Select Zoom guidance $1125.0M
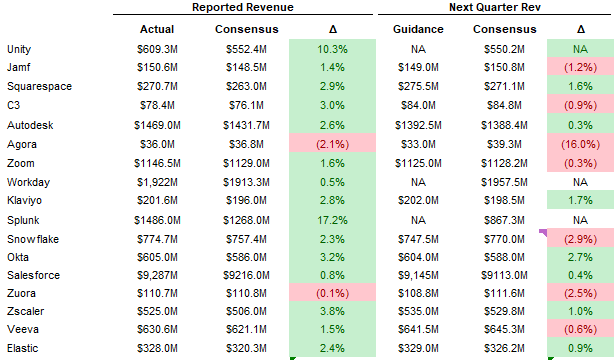This screenshot has height=360, width=614. (418, 163)
